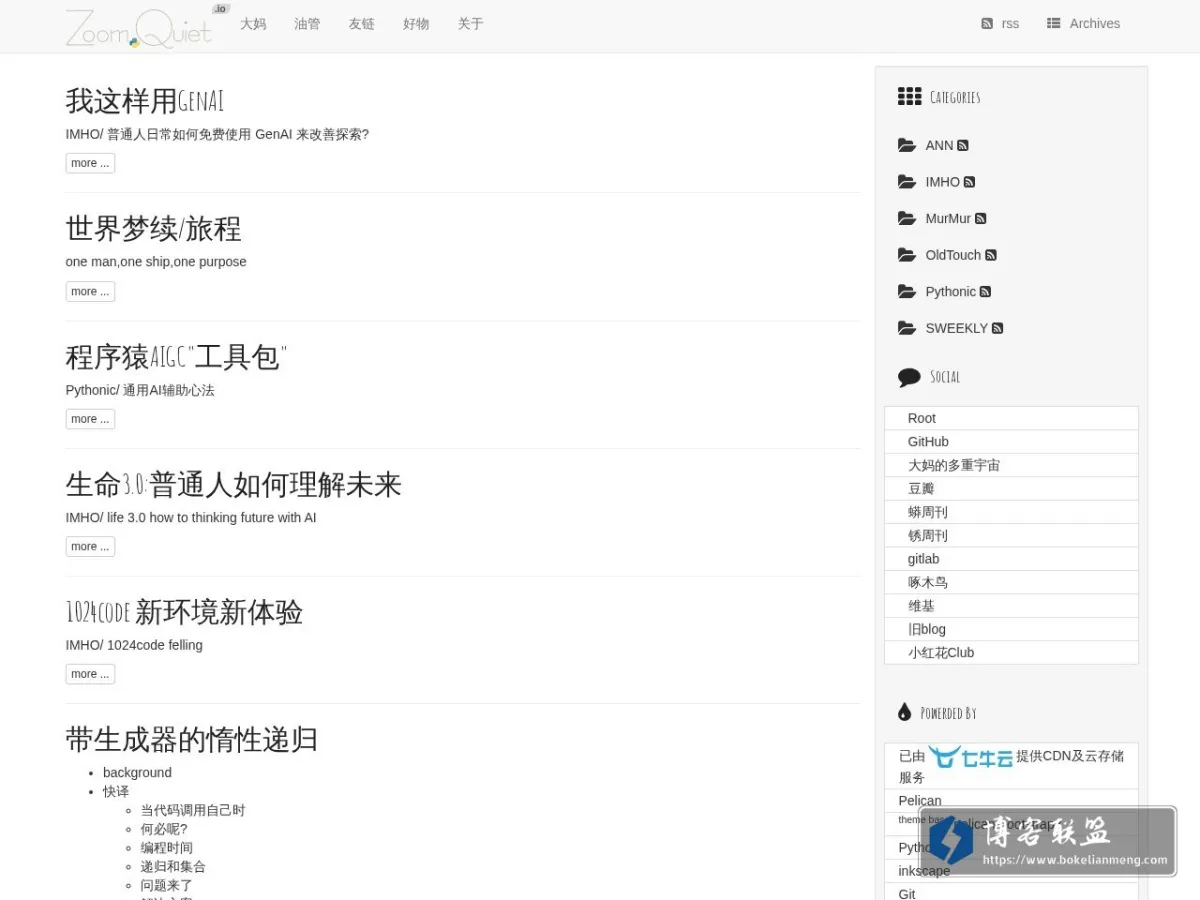This screenshot has width=1200, height=900.
Task: Click the RSS feed icon in navbar
Action: 987,24
